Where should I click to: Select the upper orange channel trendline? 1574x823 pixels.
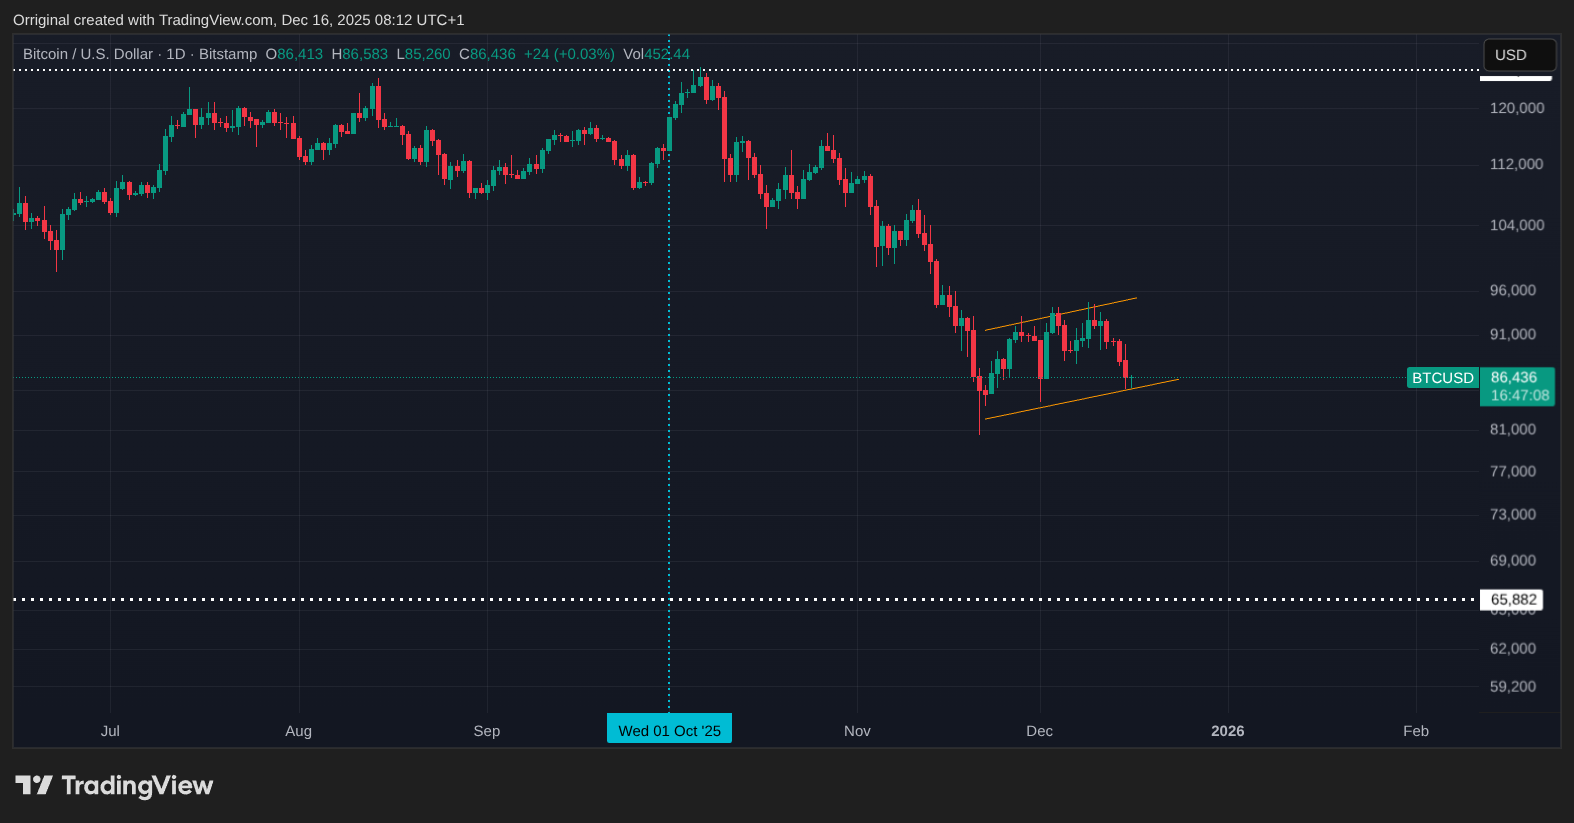pos(1061,314)
